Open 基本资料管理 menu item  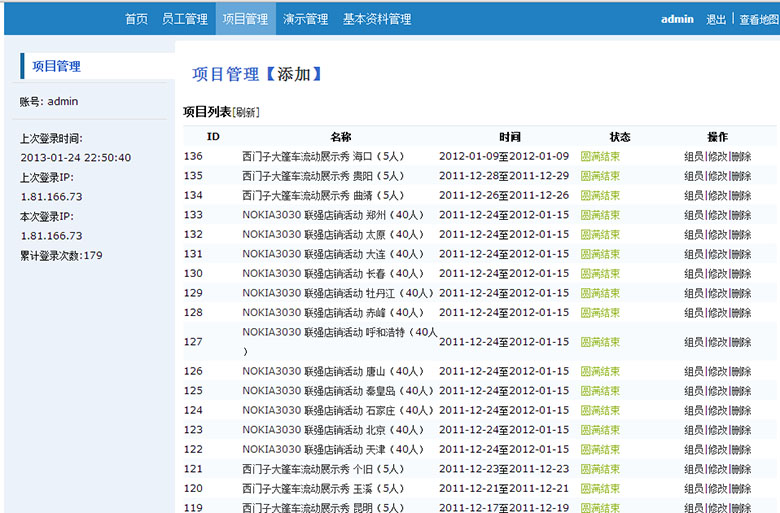tap(377, 19)
